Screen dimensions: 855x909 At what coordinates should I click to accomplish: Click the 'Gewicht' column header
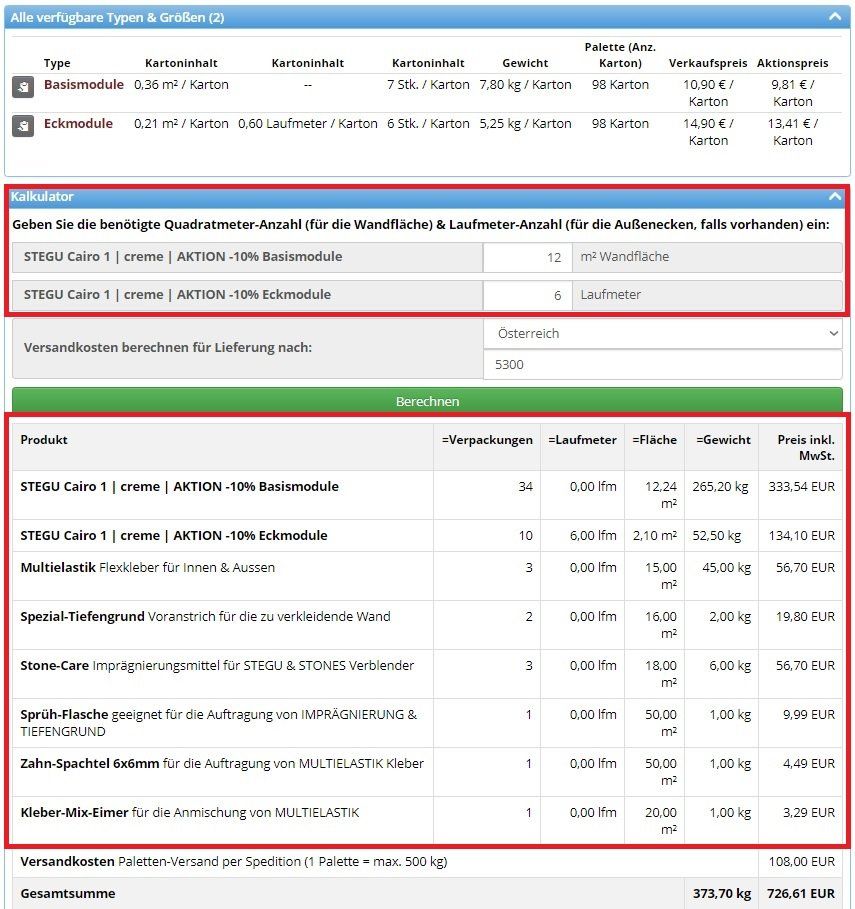(x=525, y=63)
